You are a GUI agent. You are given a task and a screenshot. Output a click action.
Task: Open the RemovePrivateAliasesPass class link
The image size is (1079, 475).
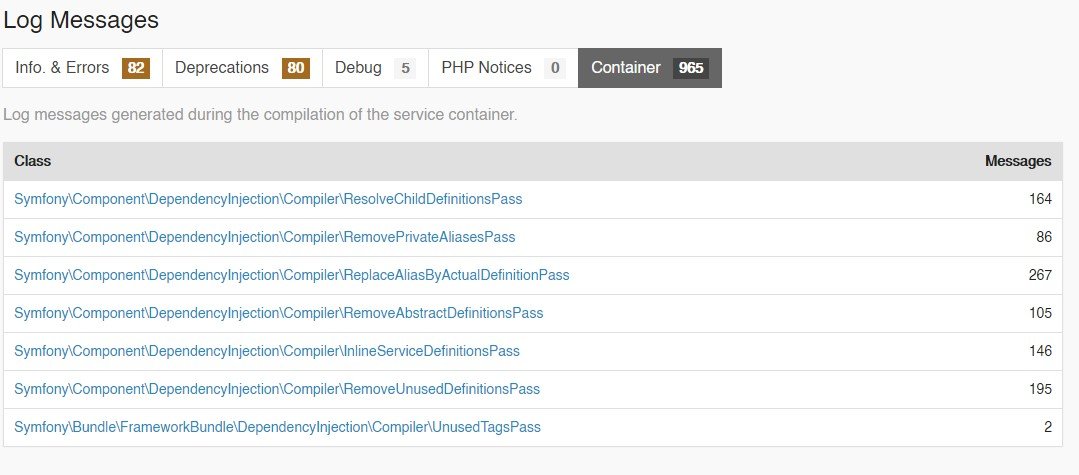(265, 237)
